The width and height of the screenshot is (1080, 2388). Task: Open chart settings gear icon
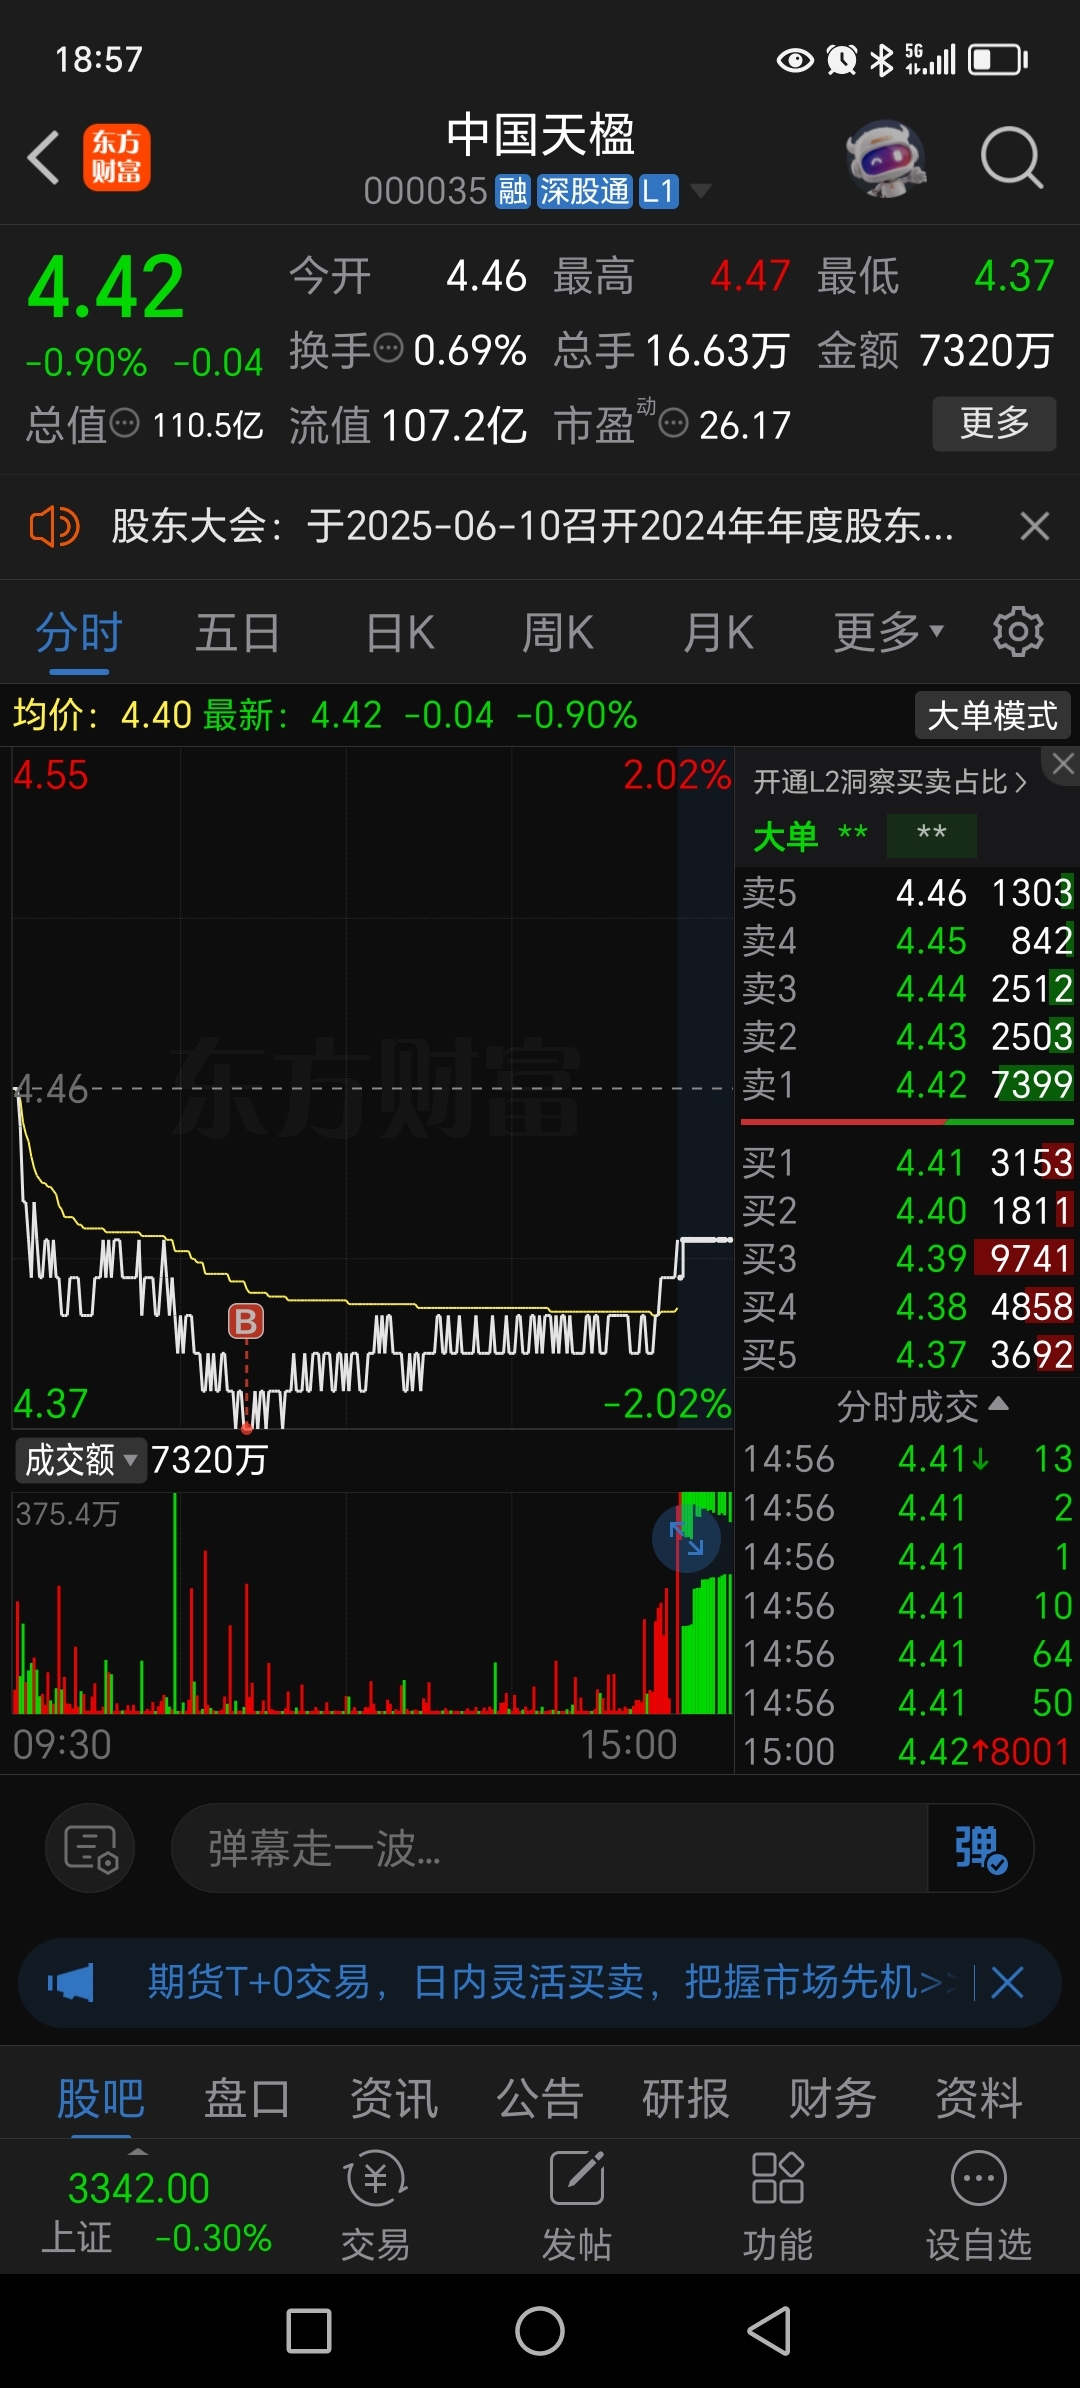[x=1018, y=632]
